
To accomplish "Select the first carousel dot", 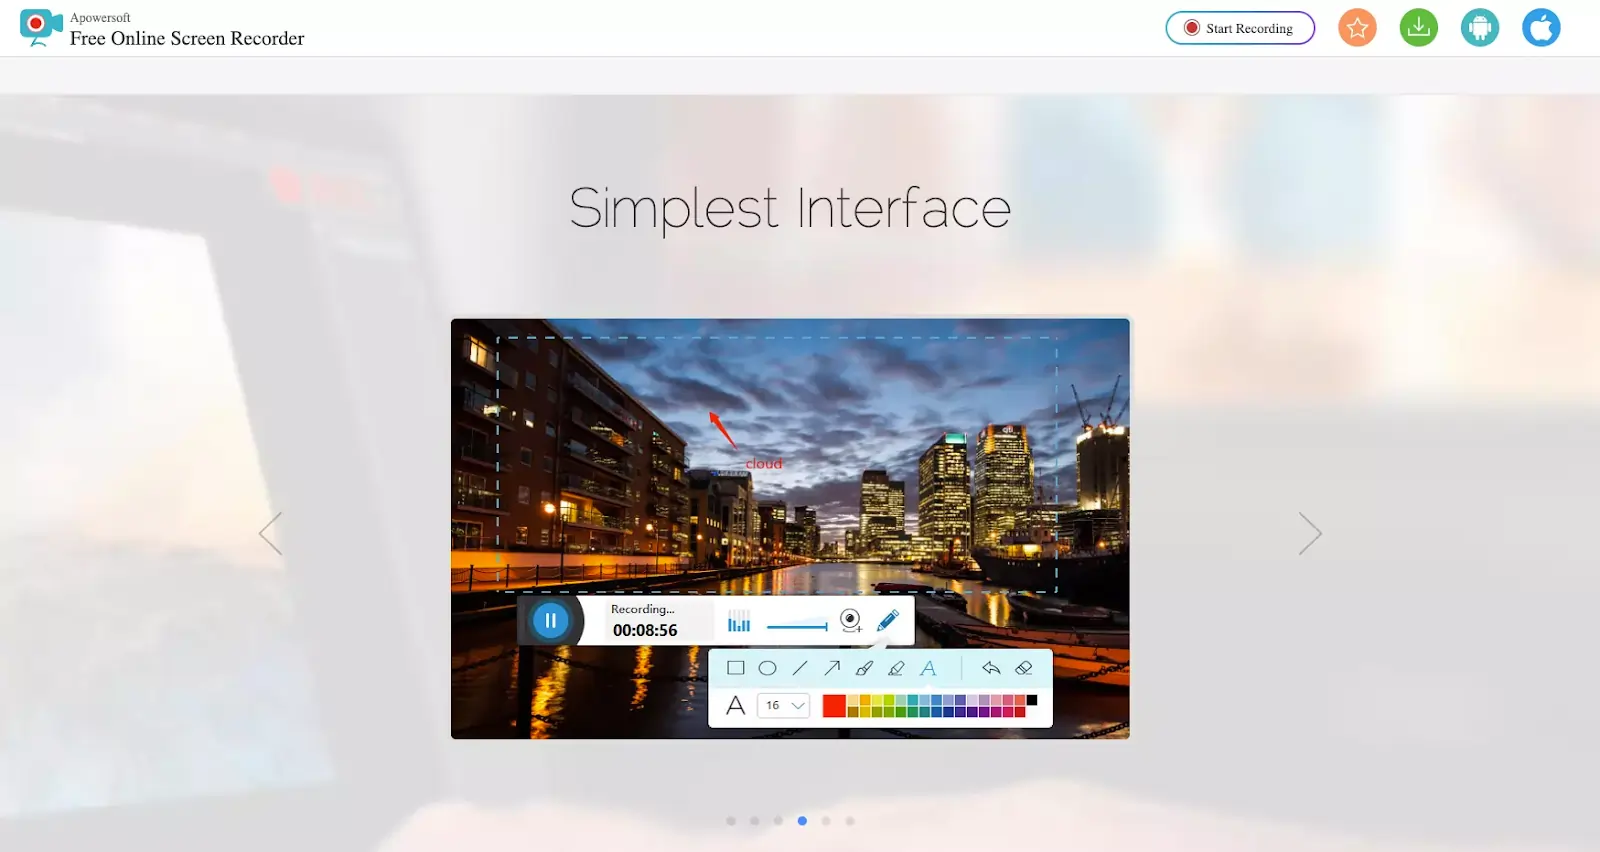I will pos(731,821).
